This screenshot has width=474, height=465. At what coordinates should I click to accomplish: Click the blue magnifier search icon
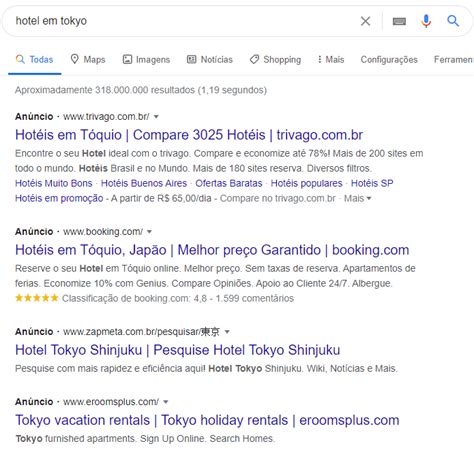coord(453,21)
